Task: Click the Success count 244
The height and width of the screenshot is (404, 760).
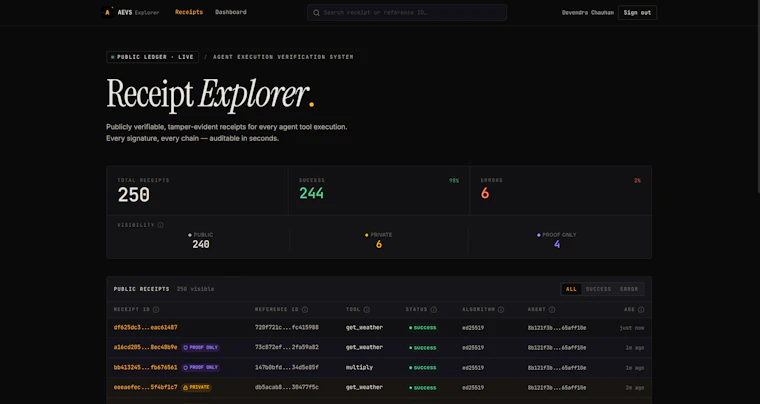Action: [311, 194]
